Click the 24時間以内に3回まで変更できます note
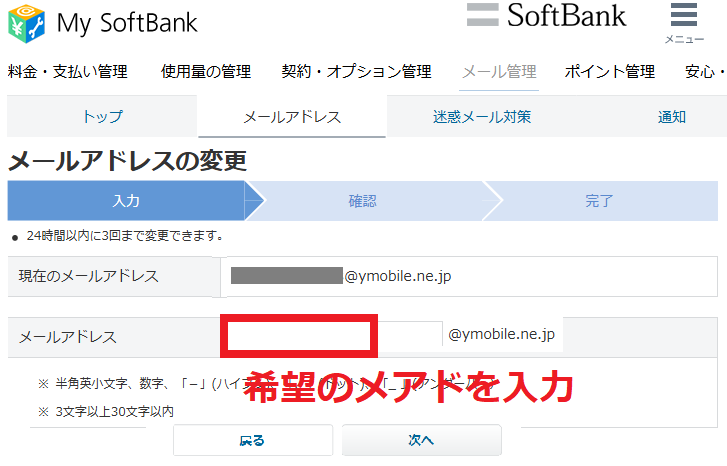The height and width of the screenshot is (466, 727). pos(124,236)
